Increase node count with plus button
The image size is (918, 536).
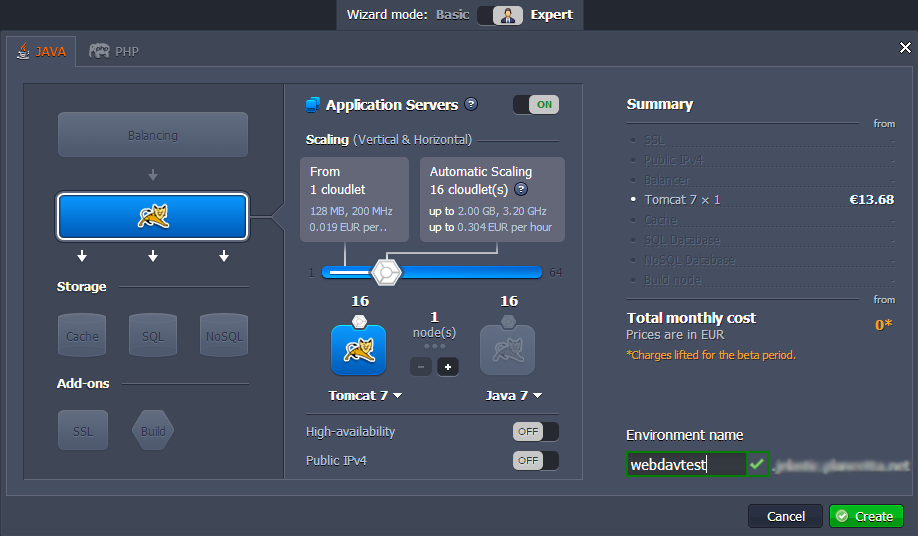[448, 367]
